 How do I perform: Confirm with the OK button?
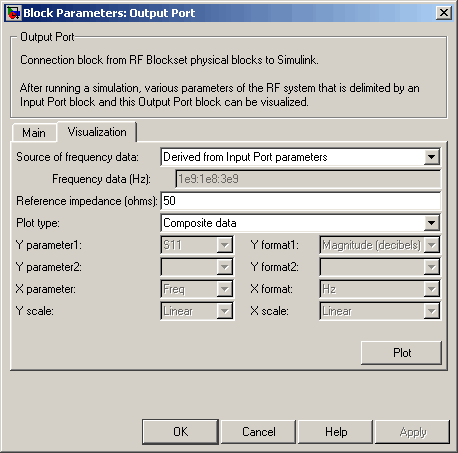pos(180,432)
